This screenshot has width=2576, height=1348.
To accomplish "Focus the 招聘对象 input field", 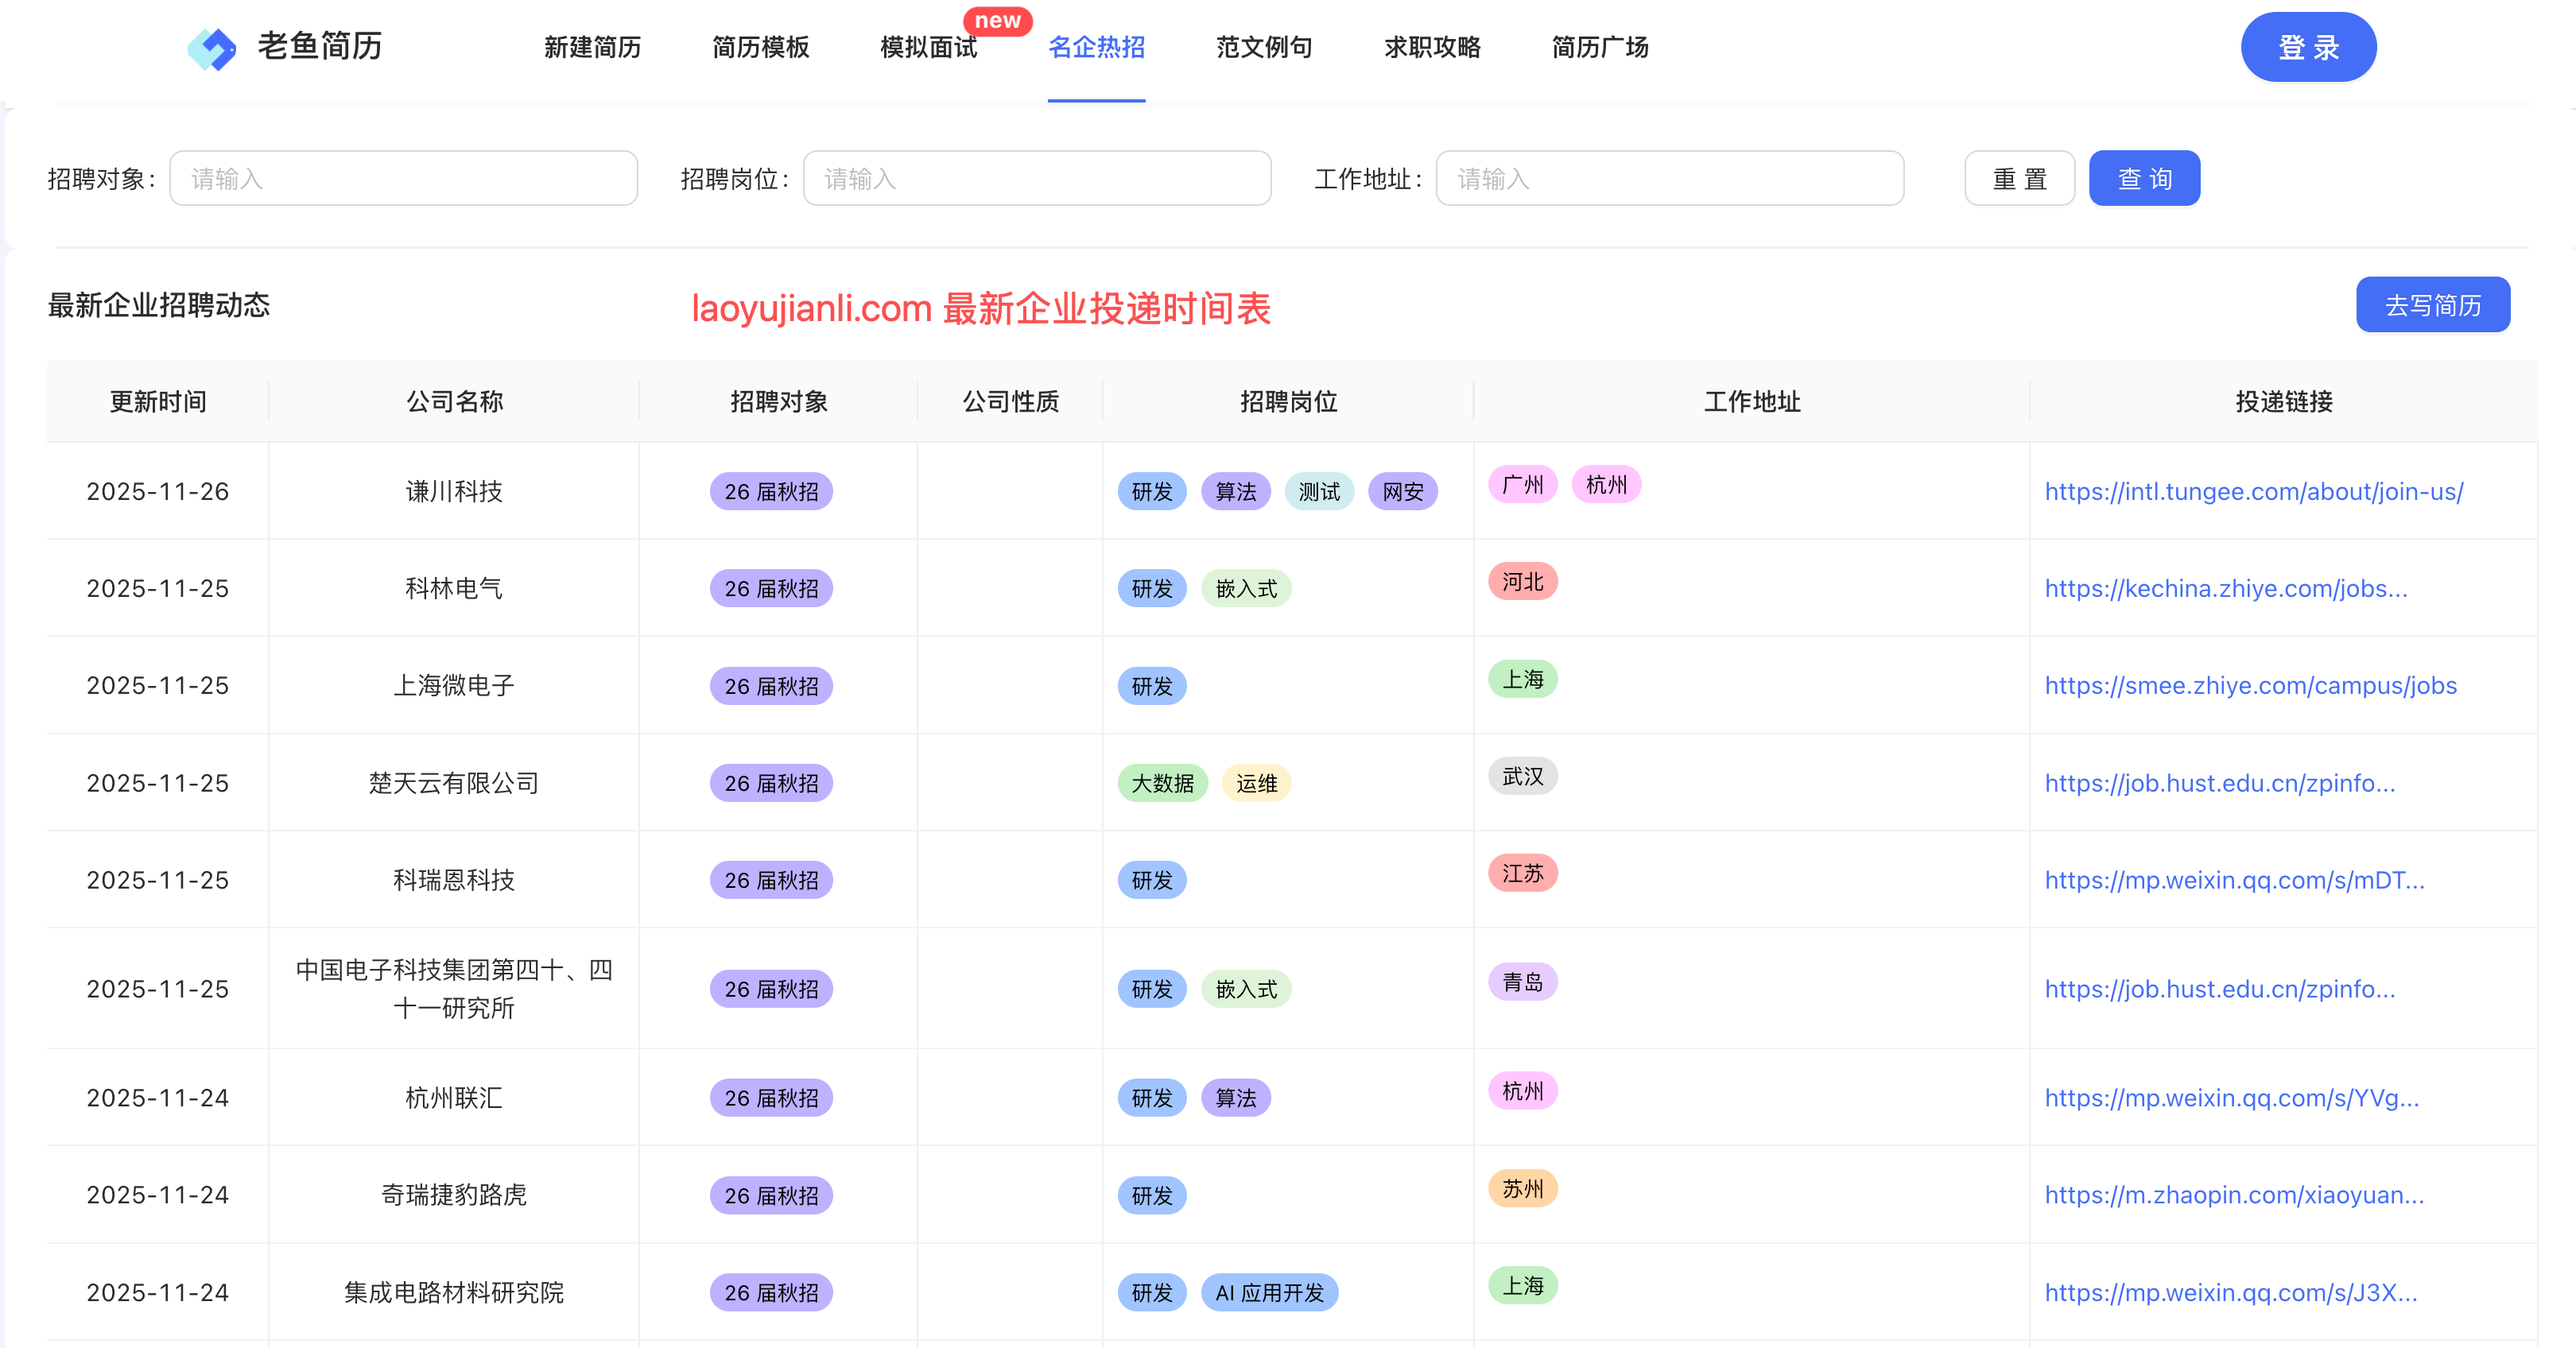I will [x=403, y=179].
